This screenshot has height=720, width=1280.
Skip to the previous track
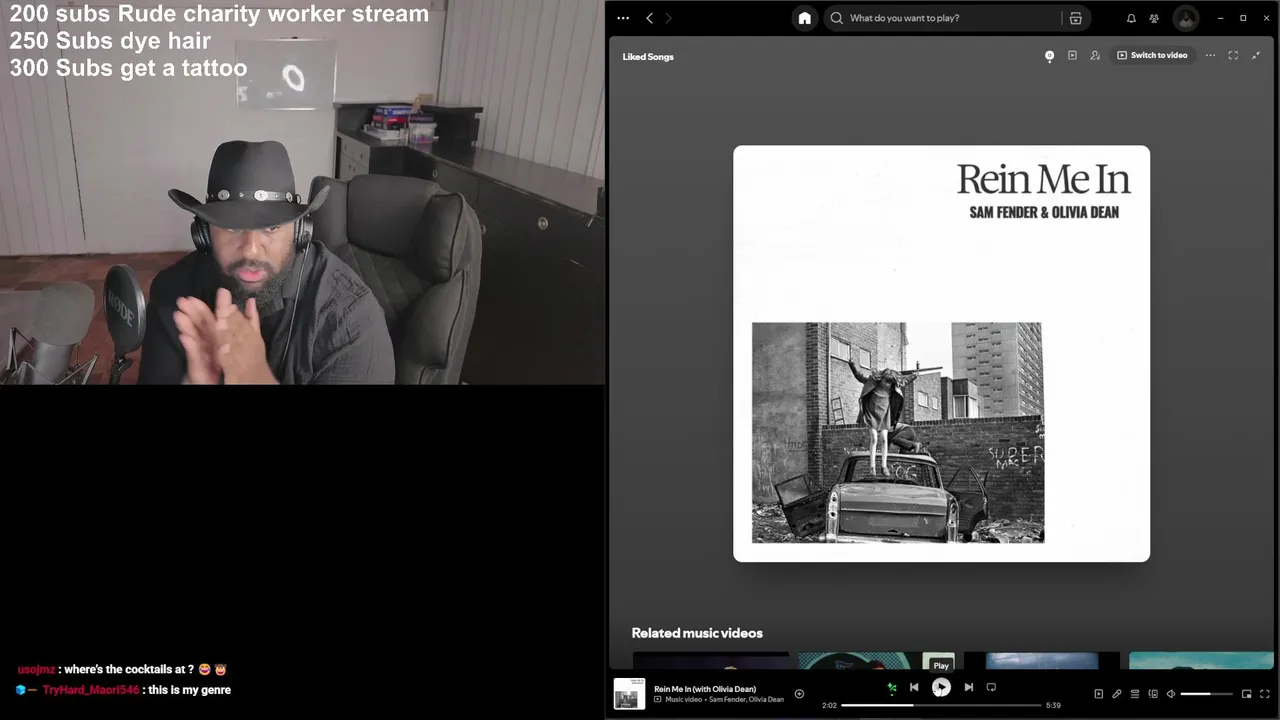pos(914,687)
